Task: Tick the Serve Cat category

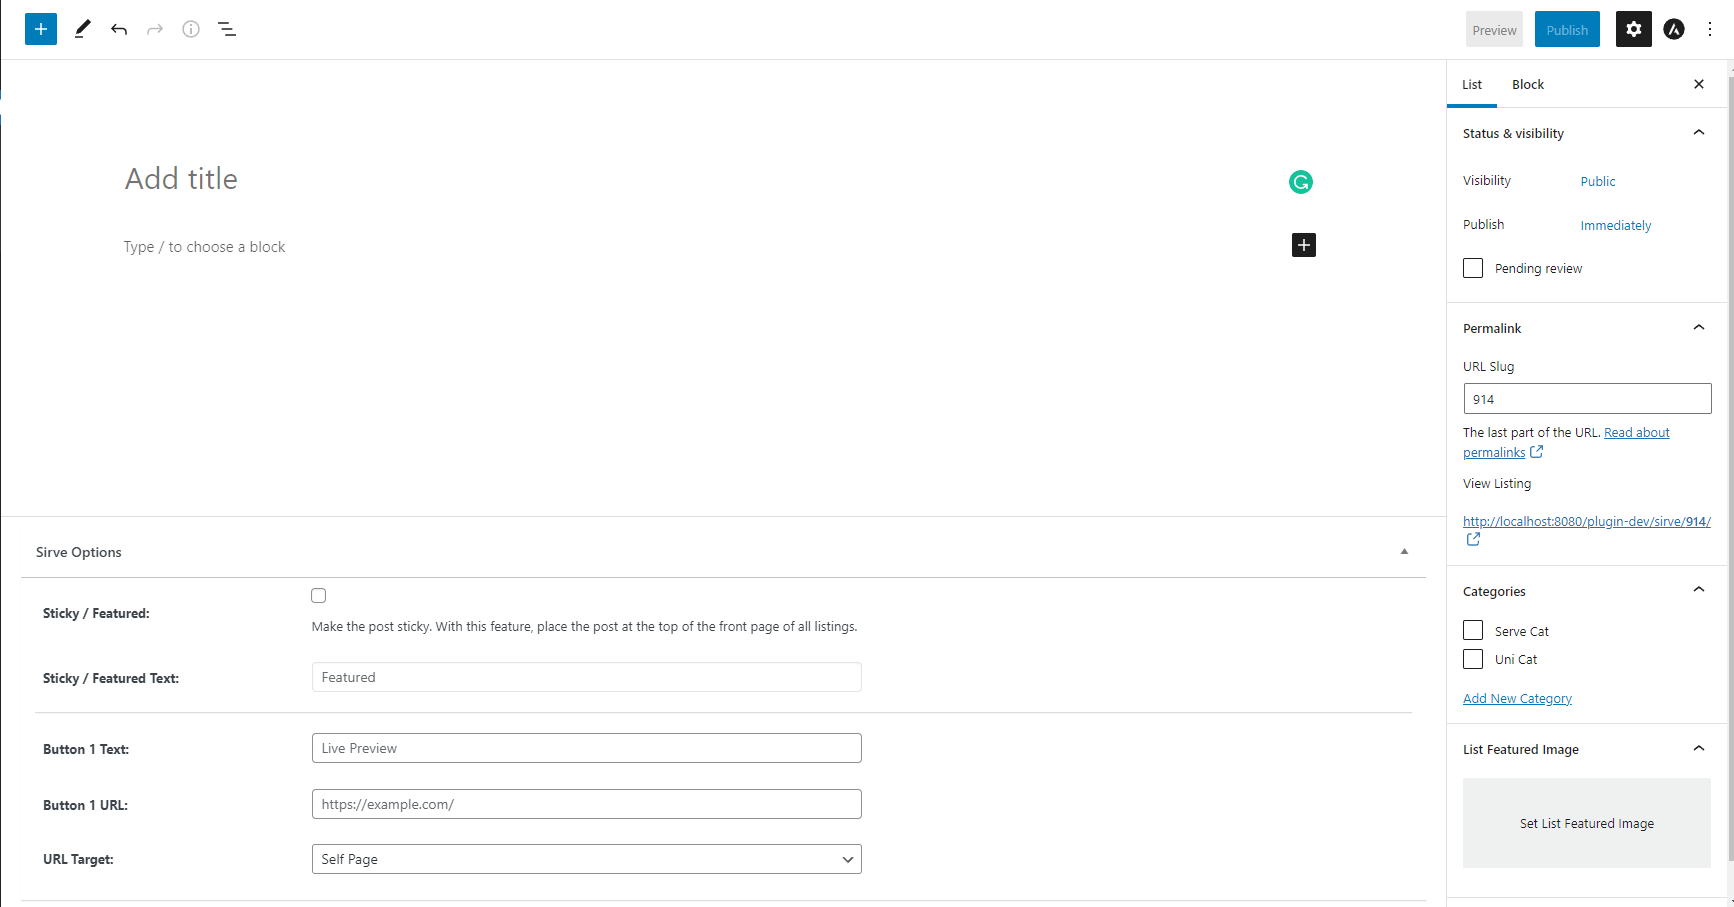Action: (1473, 630)
